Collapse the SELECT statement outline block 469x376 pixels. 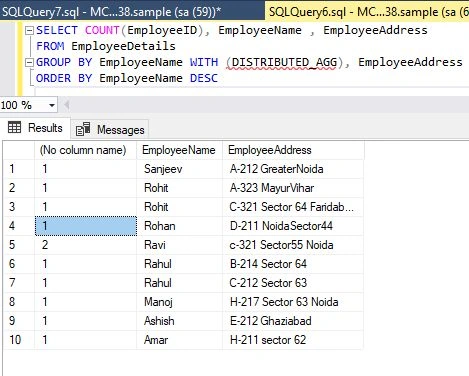click(x=29, y=31)
